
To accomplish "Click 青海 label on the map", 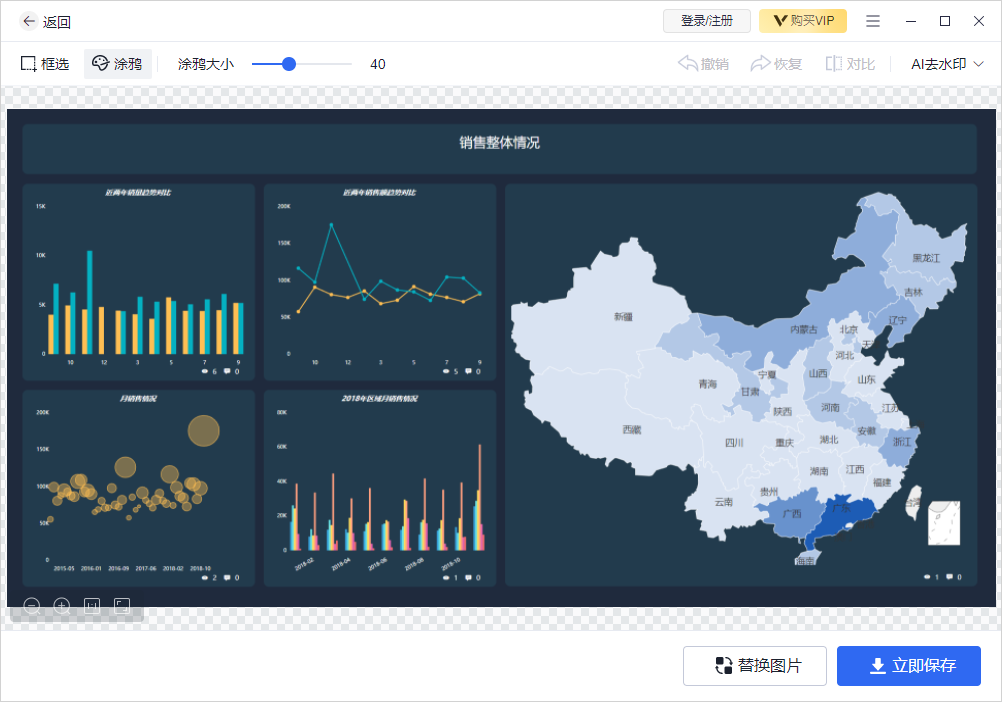I will coord(707,384).
